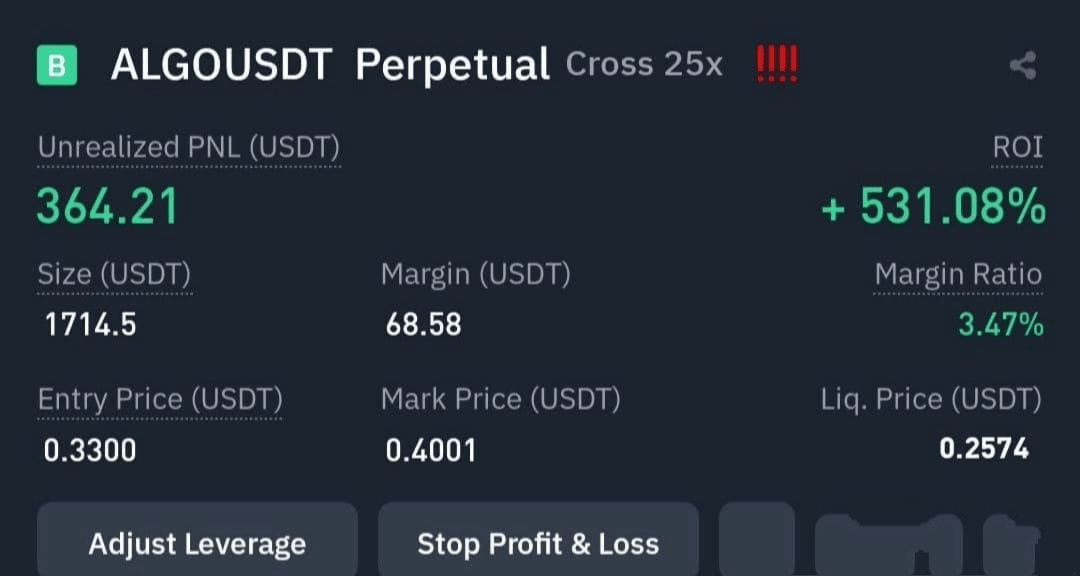Tap the Mark Price (USDT) label
Image resolution: width=1080 pixels, height=576 pixels.
(500, 399)
